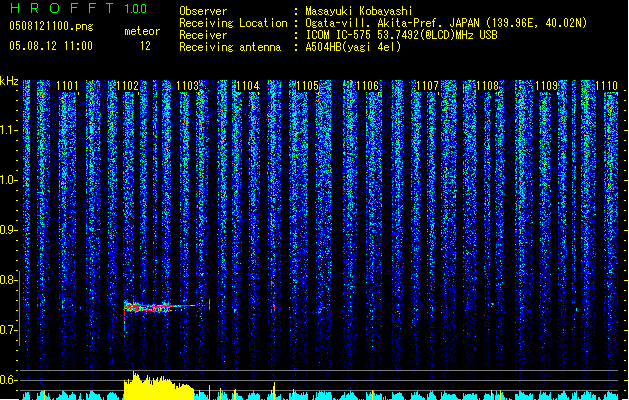629x400 pixels.
Task: Click the bright red meteor echo trace
Action: click(x=160, y=307)
